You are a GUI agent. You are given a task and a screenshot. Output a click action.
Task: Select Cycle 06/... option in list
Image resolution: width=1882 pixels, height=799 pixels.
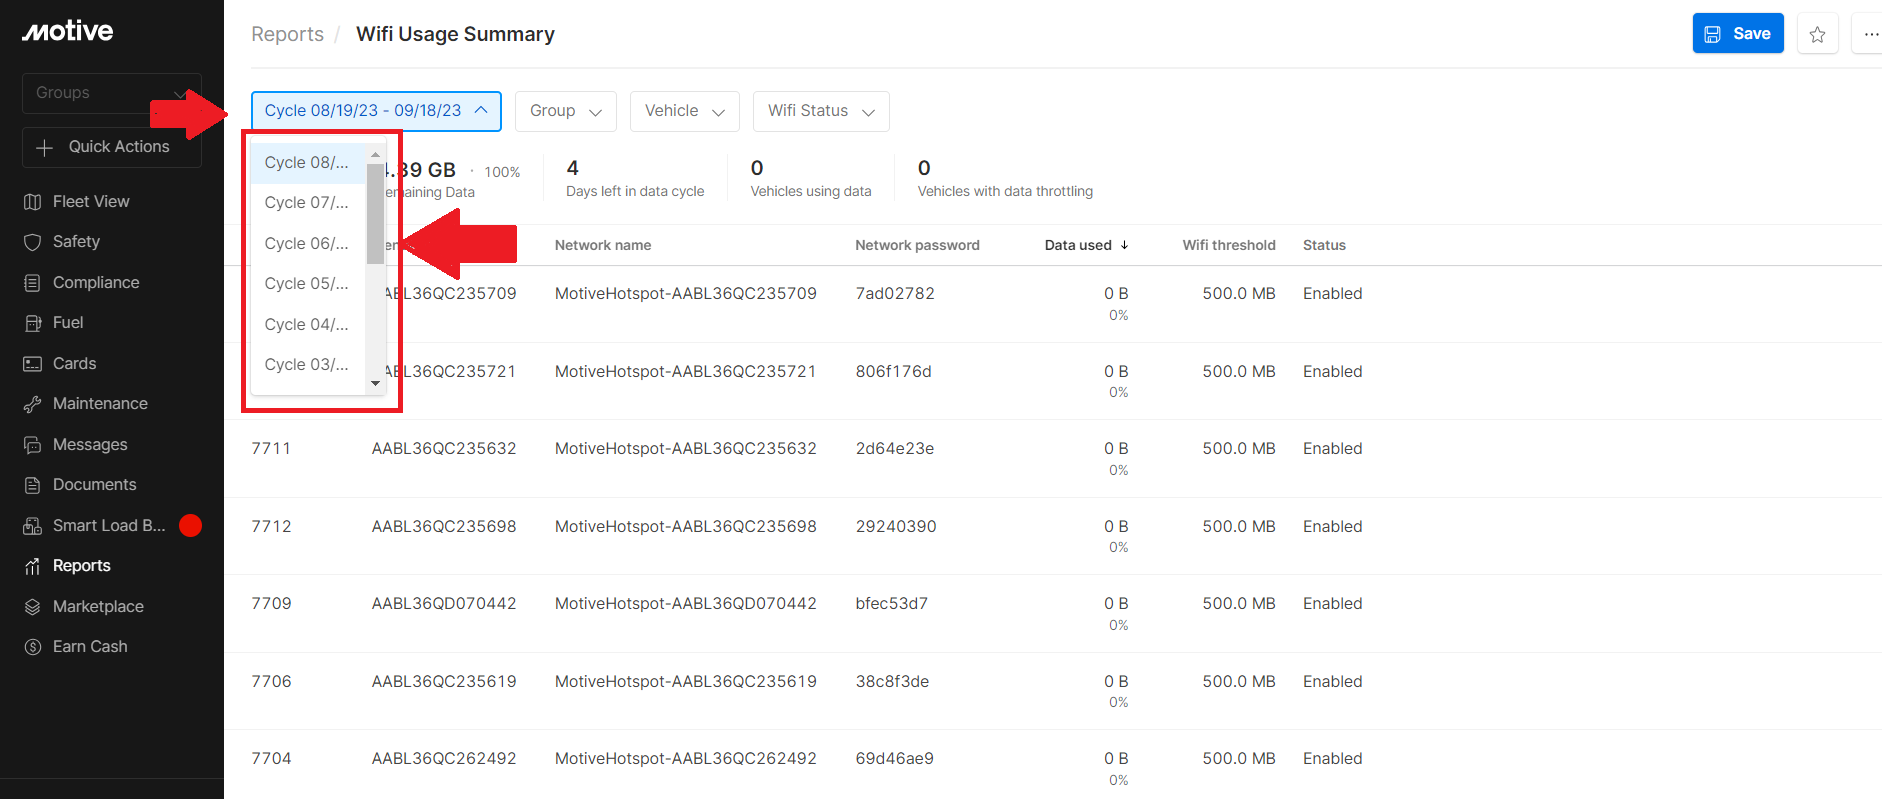click(x=308, y=244)
